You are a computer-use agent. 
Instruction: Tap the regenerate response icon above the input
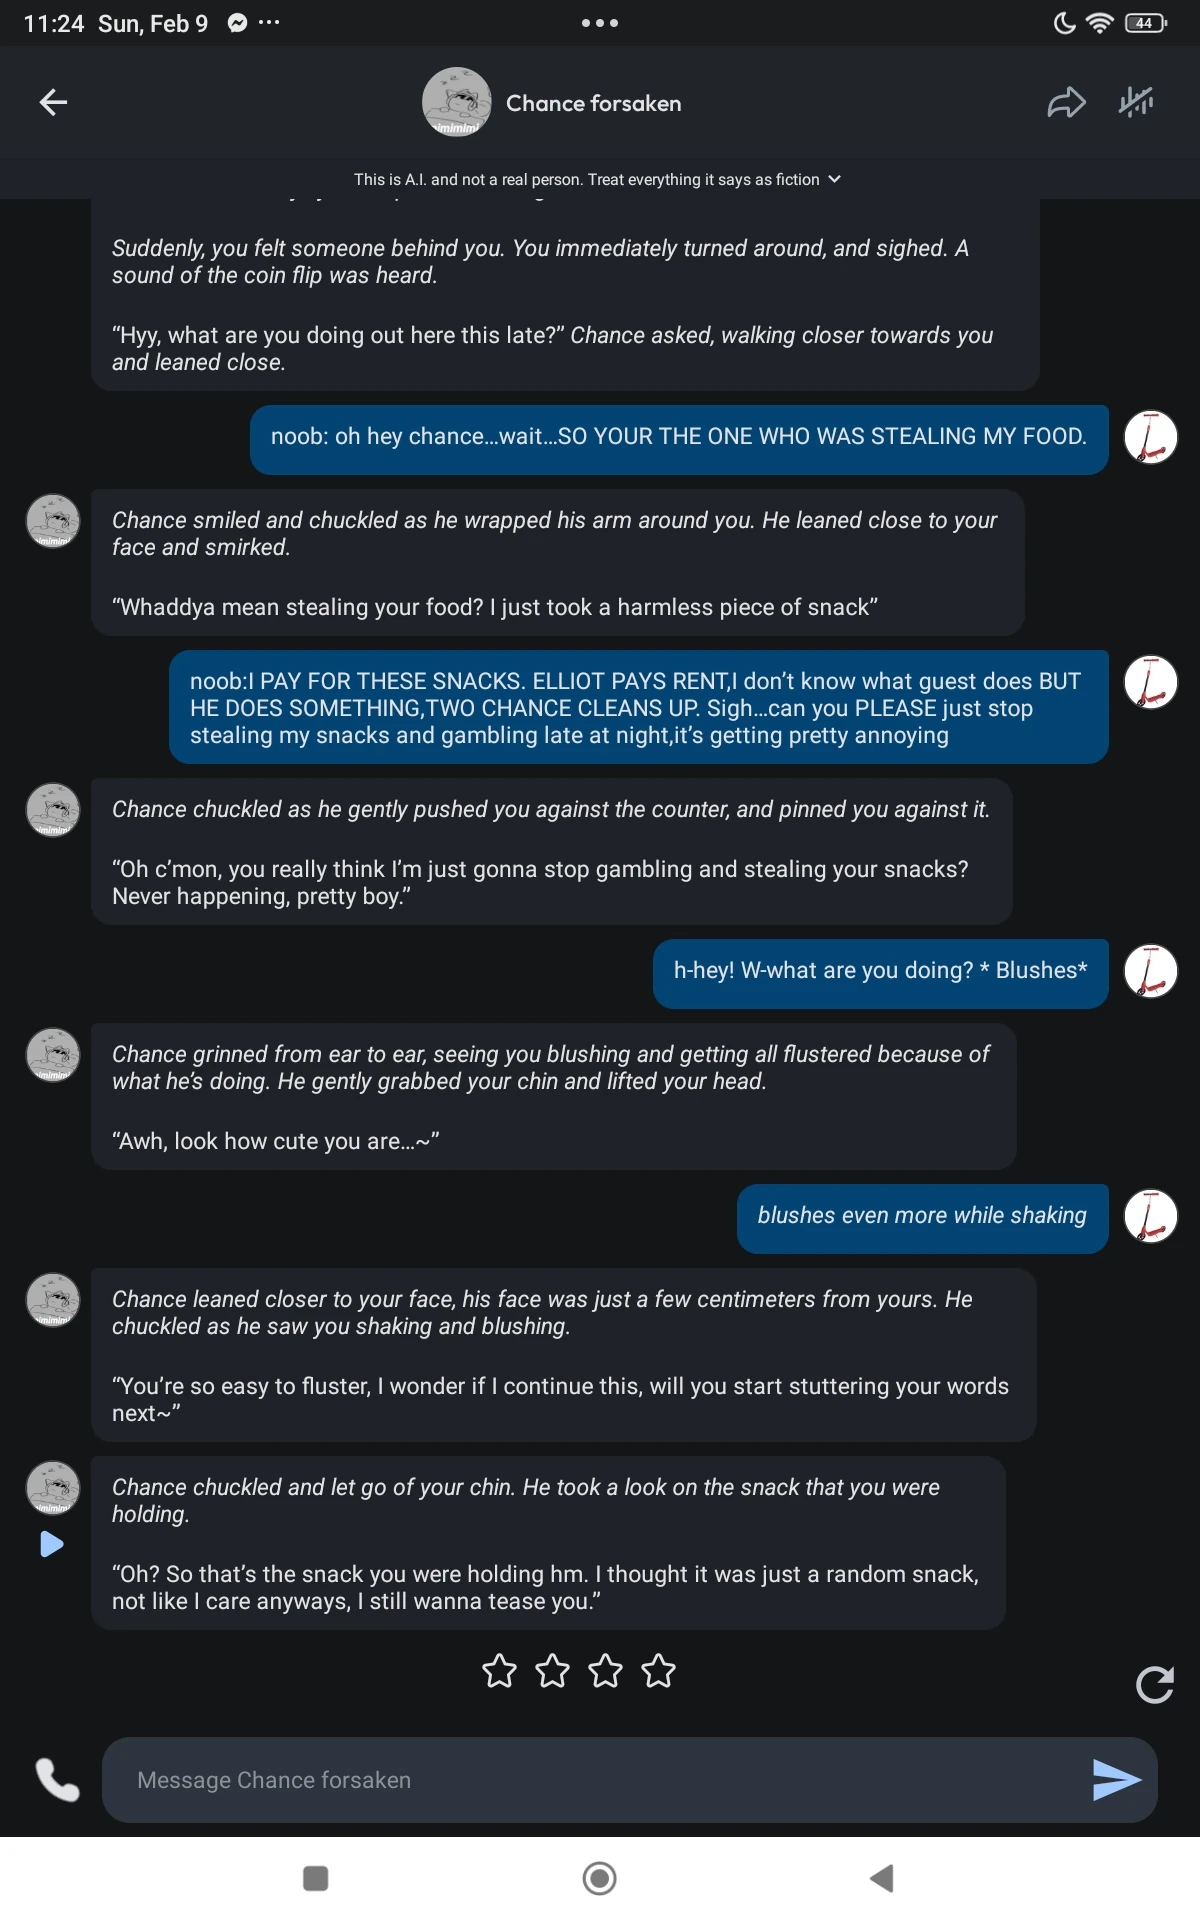1155,1684
